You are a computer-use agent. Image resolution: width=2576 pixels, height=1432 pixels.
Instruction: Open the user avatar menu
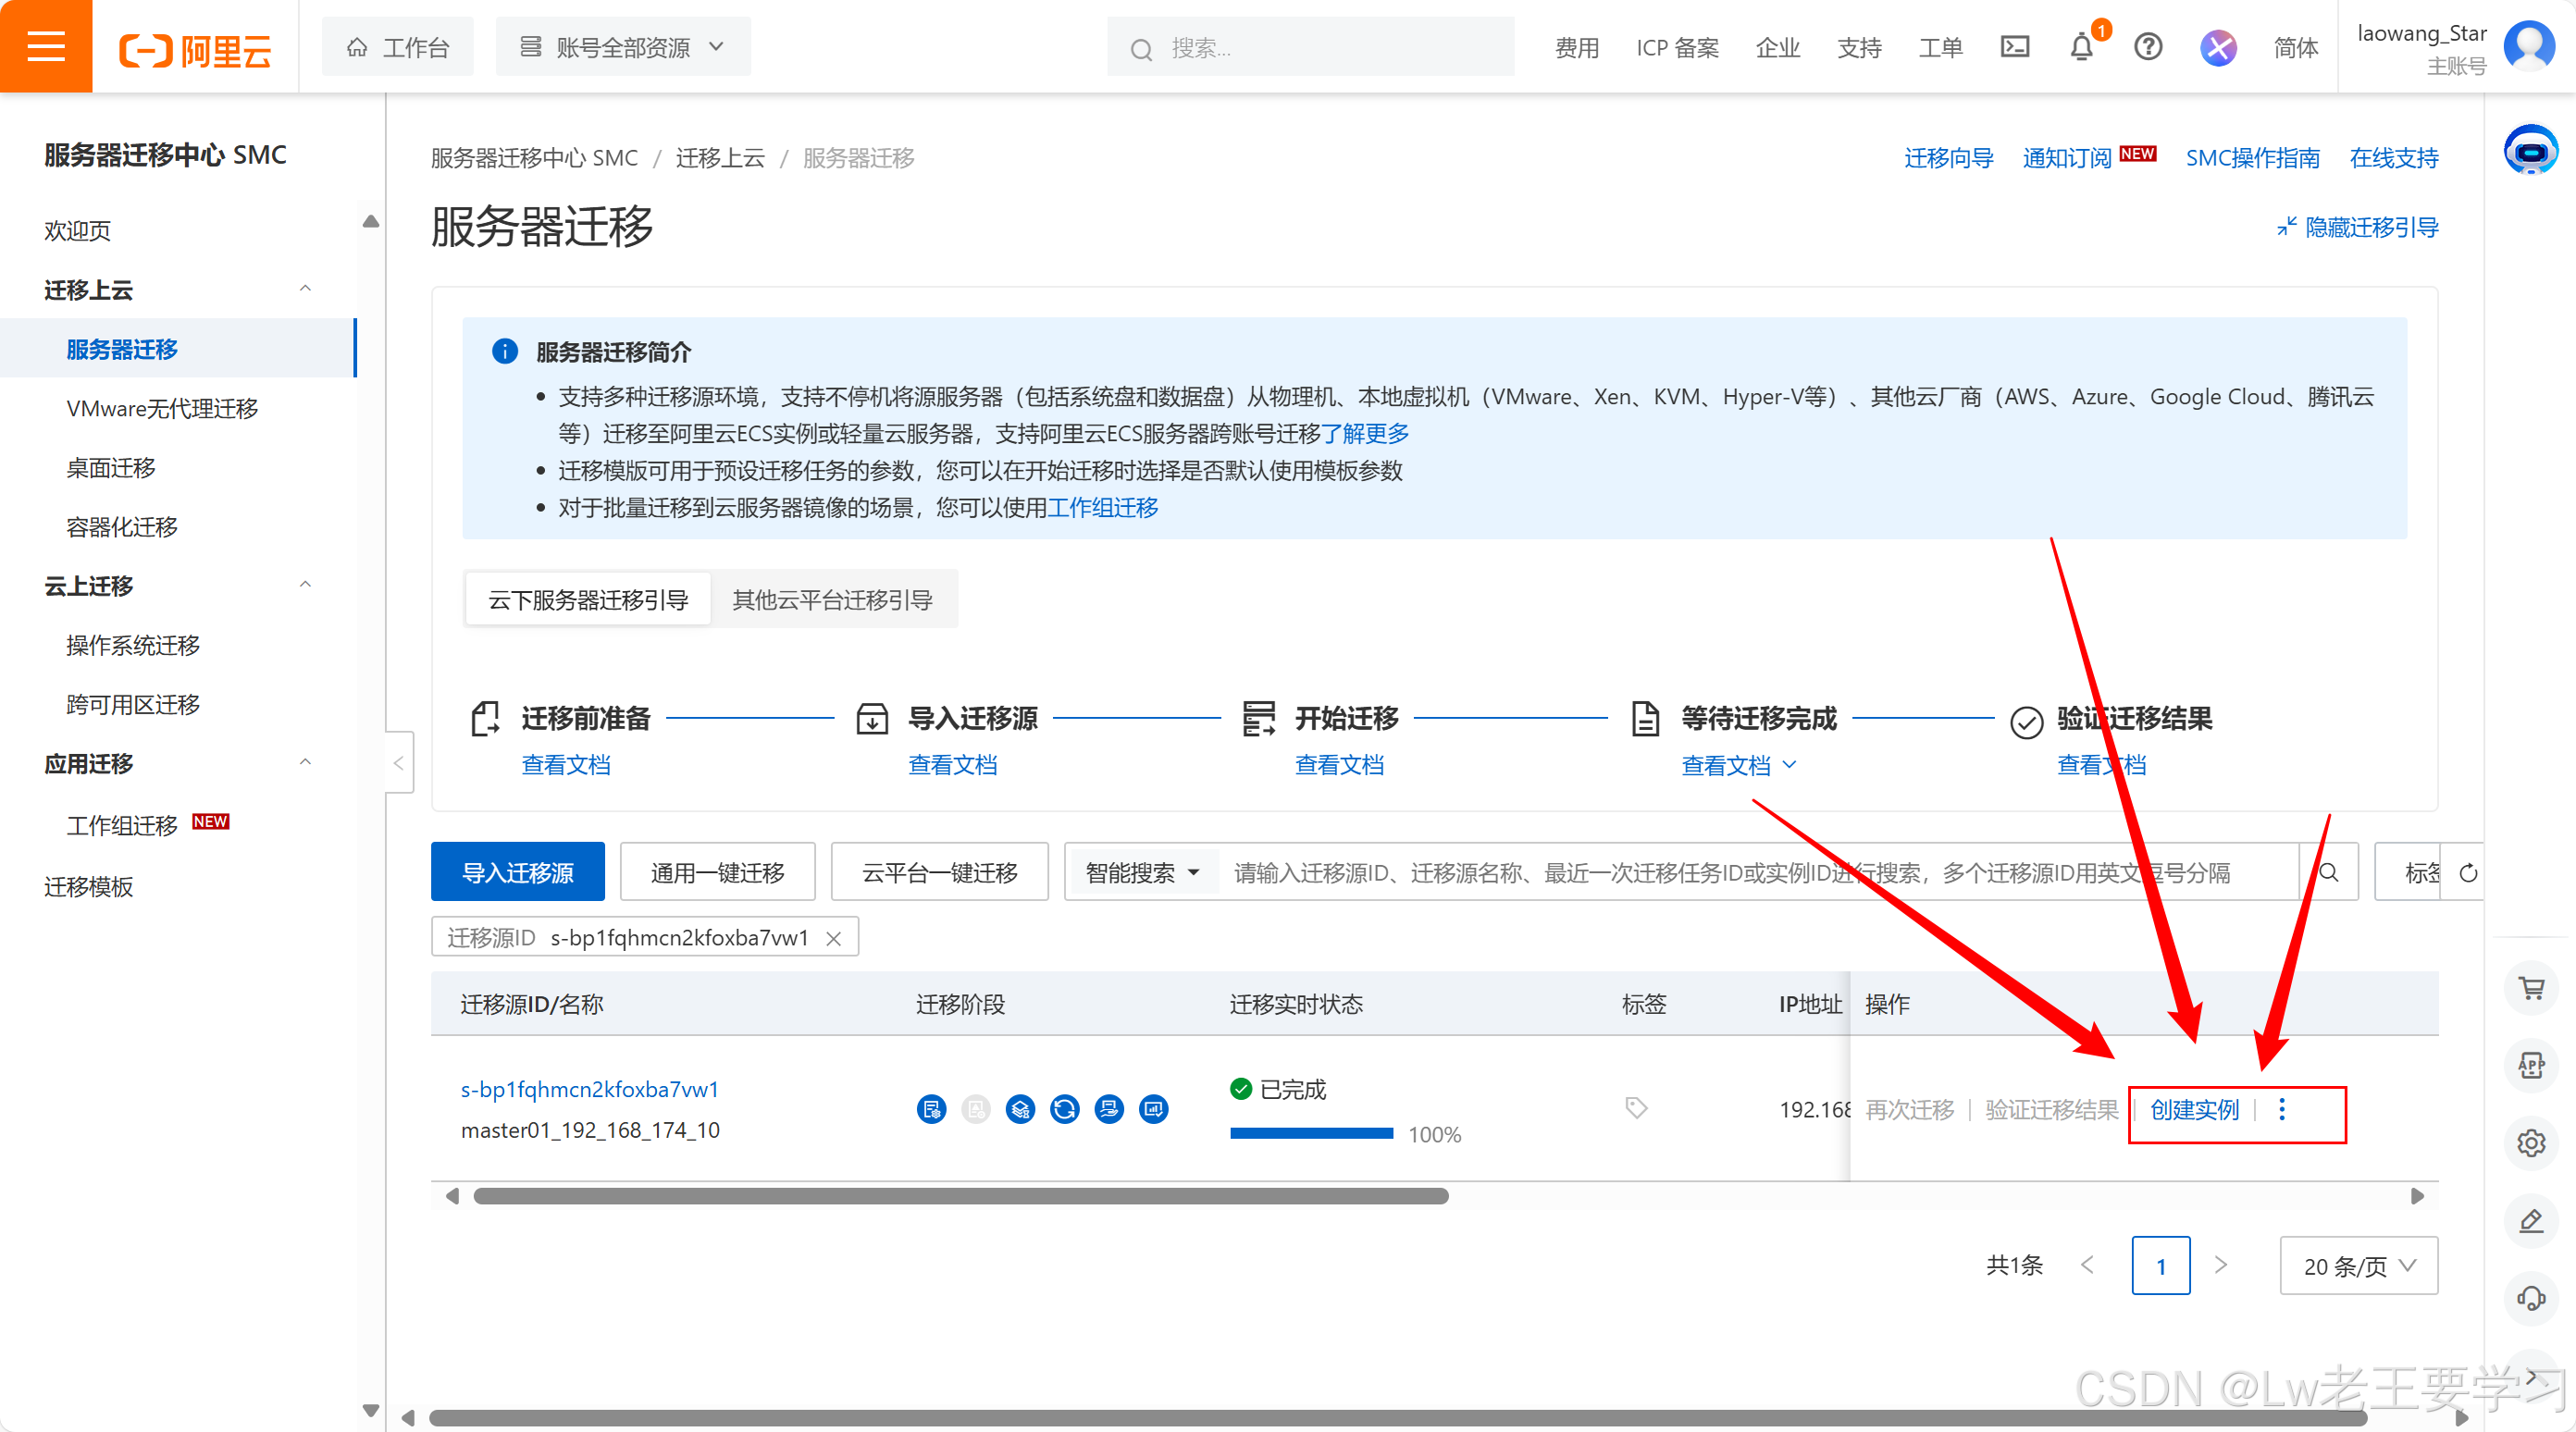(2527, 46)
